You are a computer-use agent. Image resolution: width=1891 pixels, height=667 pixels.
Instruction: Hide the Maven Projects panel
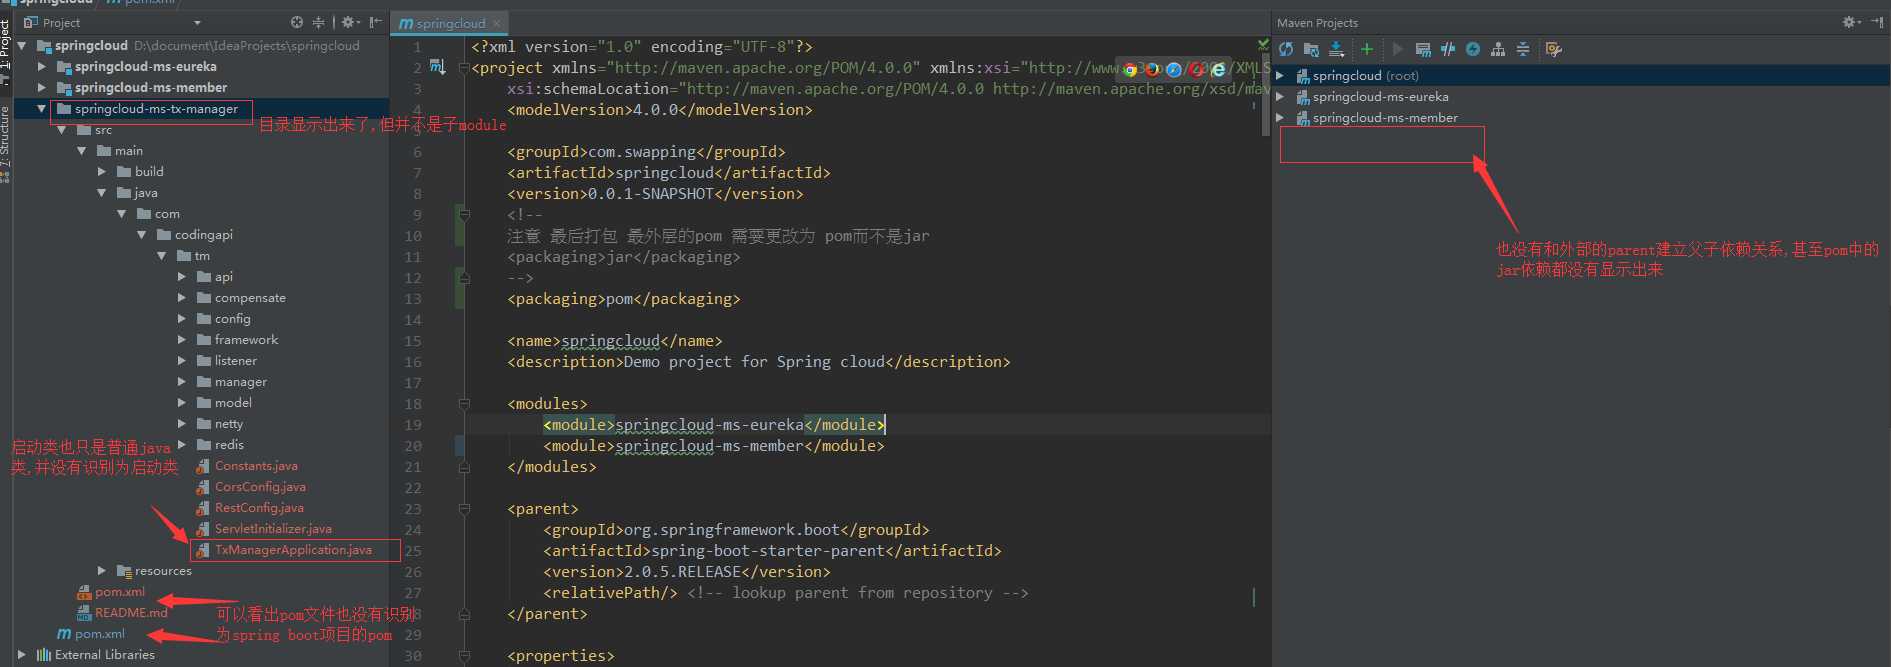1877,22
